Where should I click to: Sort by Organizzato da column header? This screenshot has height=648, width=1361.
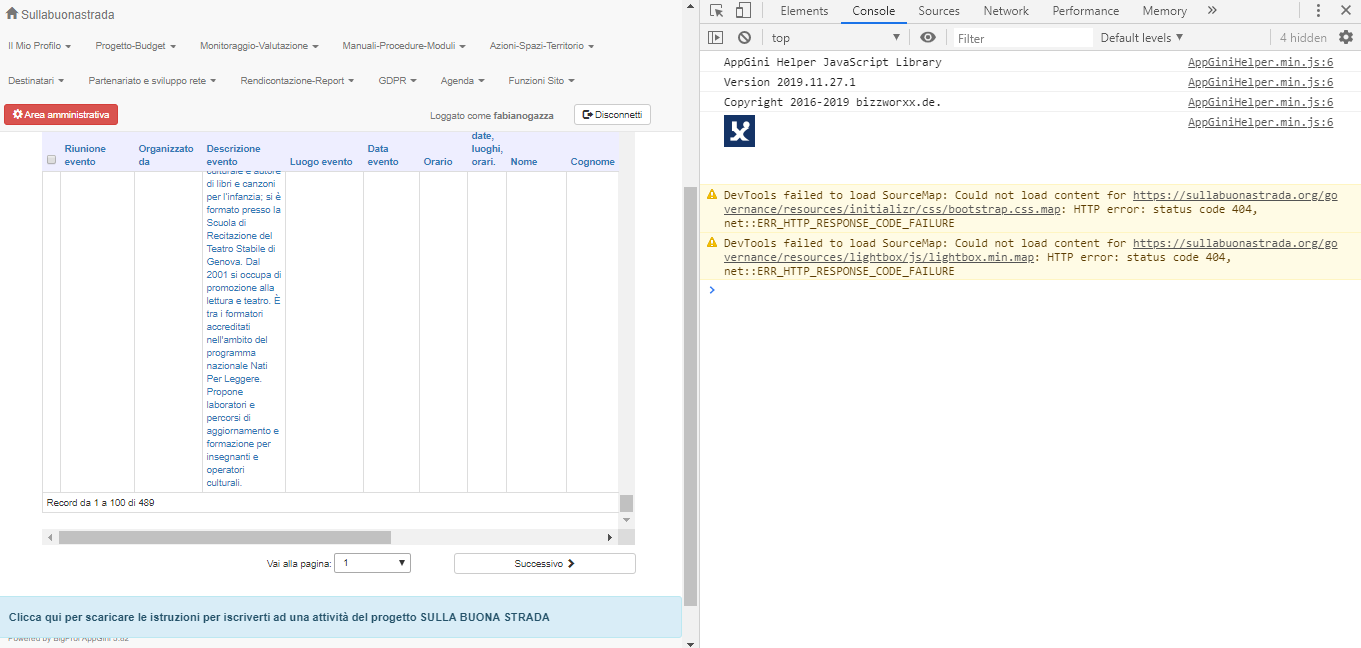166,155
